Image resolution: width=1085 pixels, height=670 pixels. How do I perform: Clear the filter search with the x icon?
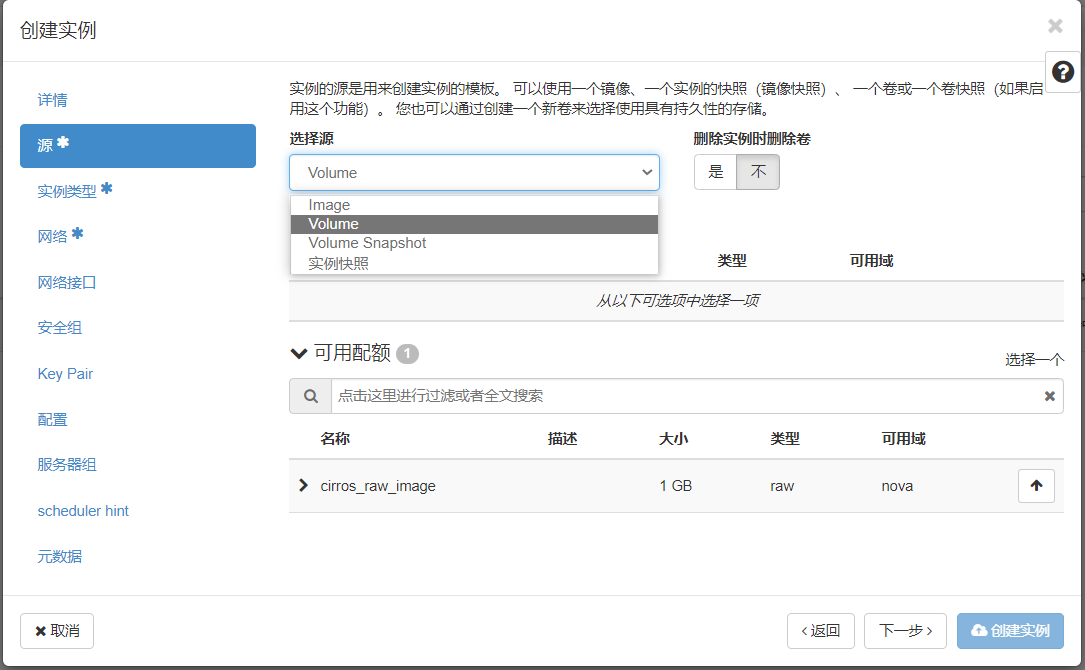point(1049,396)
